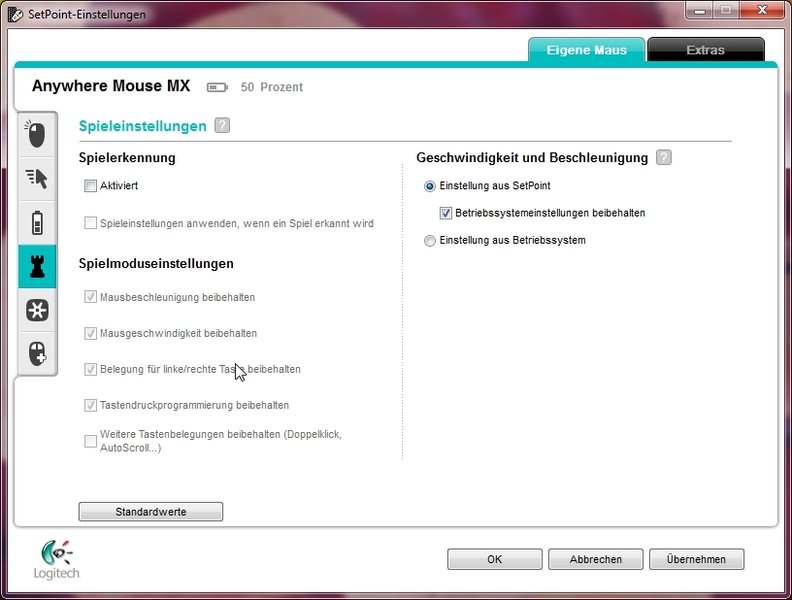Viewport: 792px width, 600px height.
Task: Click the Anywhere Mouse MX device name
Action: click(x=111, y=86)
